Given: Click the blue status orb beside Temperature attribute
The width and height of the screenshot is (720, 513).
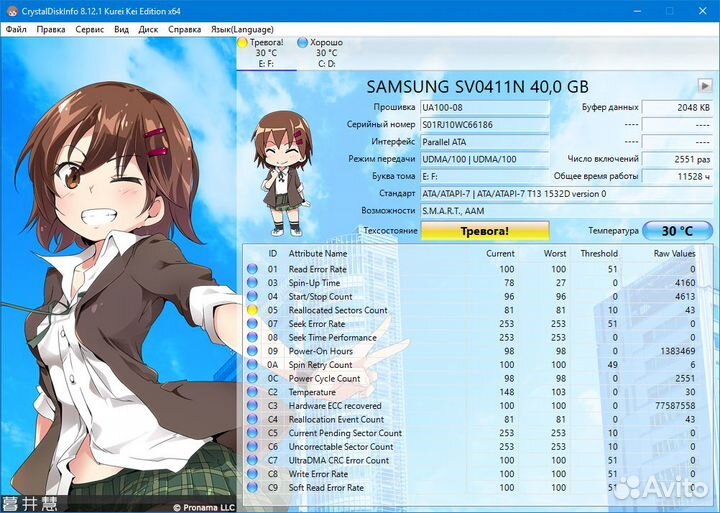Looking at the screenshot, I should tap(252, 392).
